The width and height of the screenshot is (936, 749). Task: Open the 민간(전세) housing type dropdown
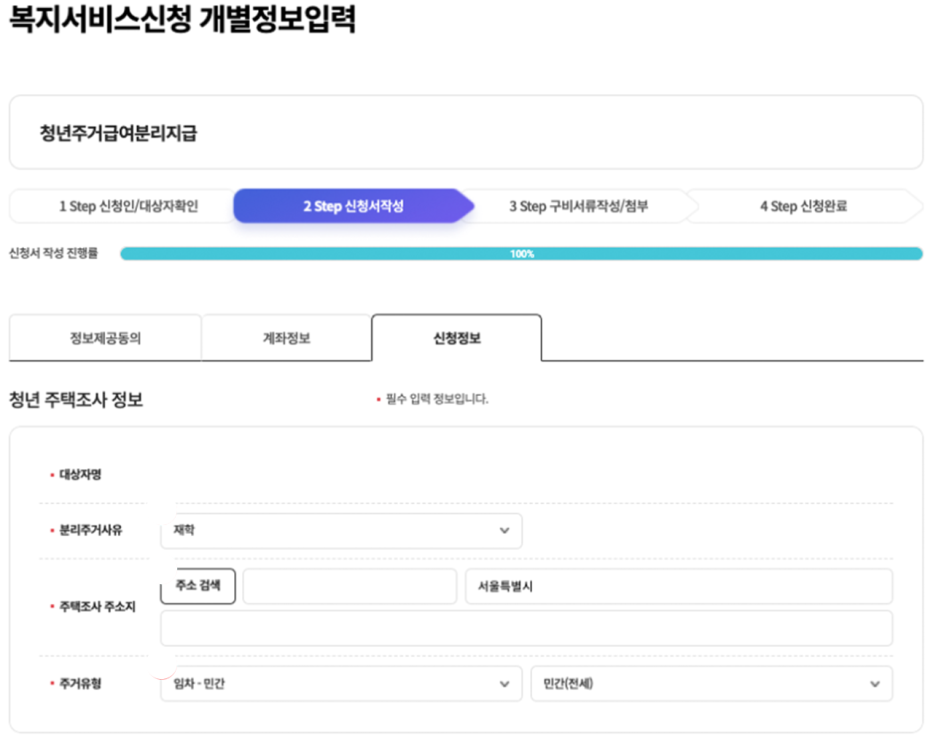click(711, 684)
